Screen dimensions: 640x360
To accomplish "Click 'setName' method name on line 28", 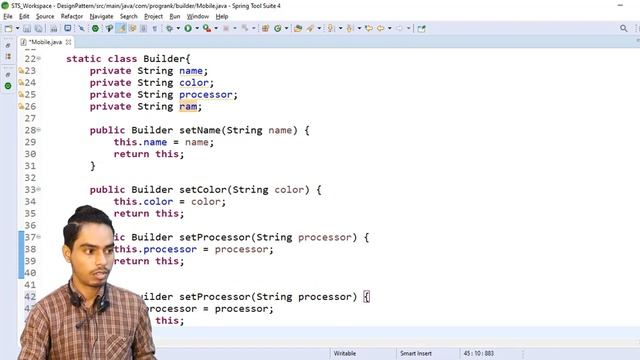I will pyautogui.click(x=200, y=130).
